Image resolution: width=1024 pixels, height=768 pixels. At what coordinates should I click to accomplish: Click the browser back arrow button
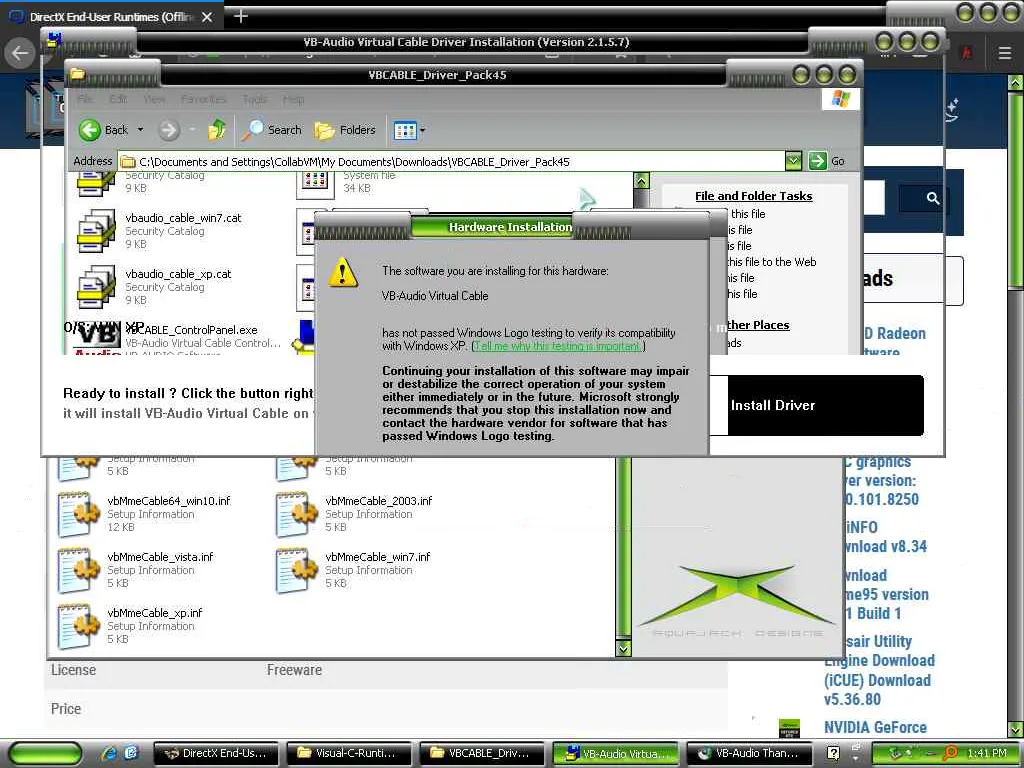pos(20,53)
